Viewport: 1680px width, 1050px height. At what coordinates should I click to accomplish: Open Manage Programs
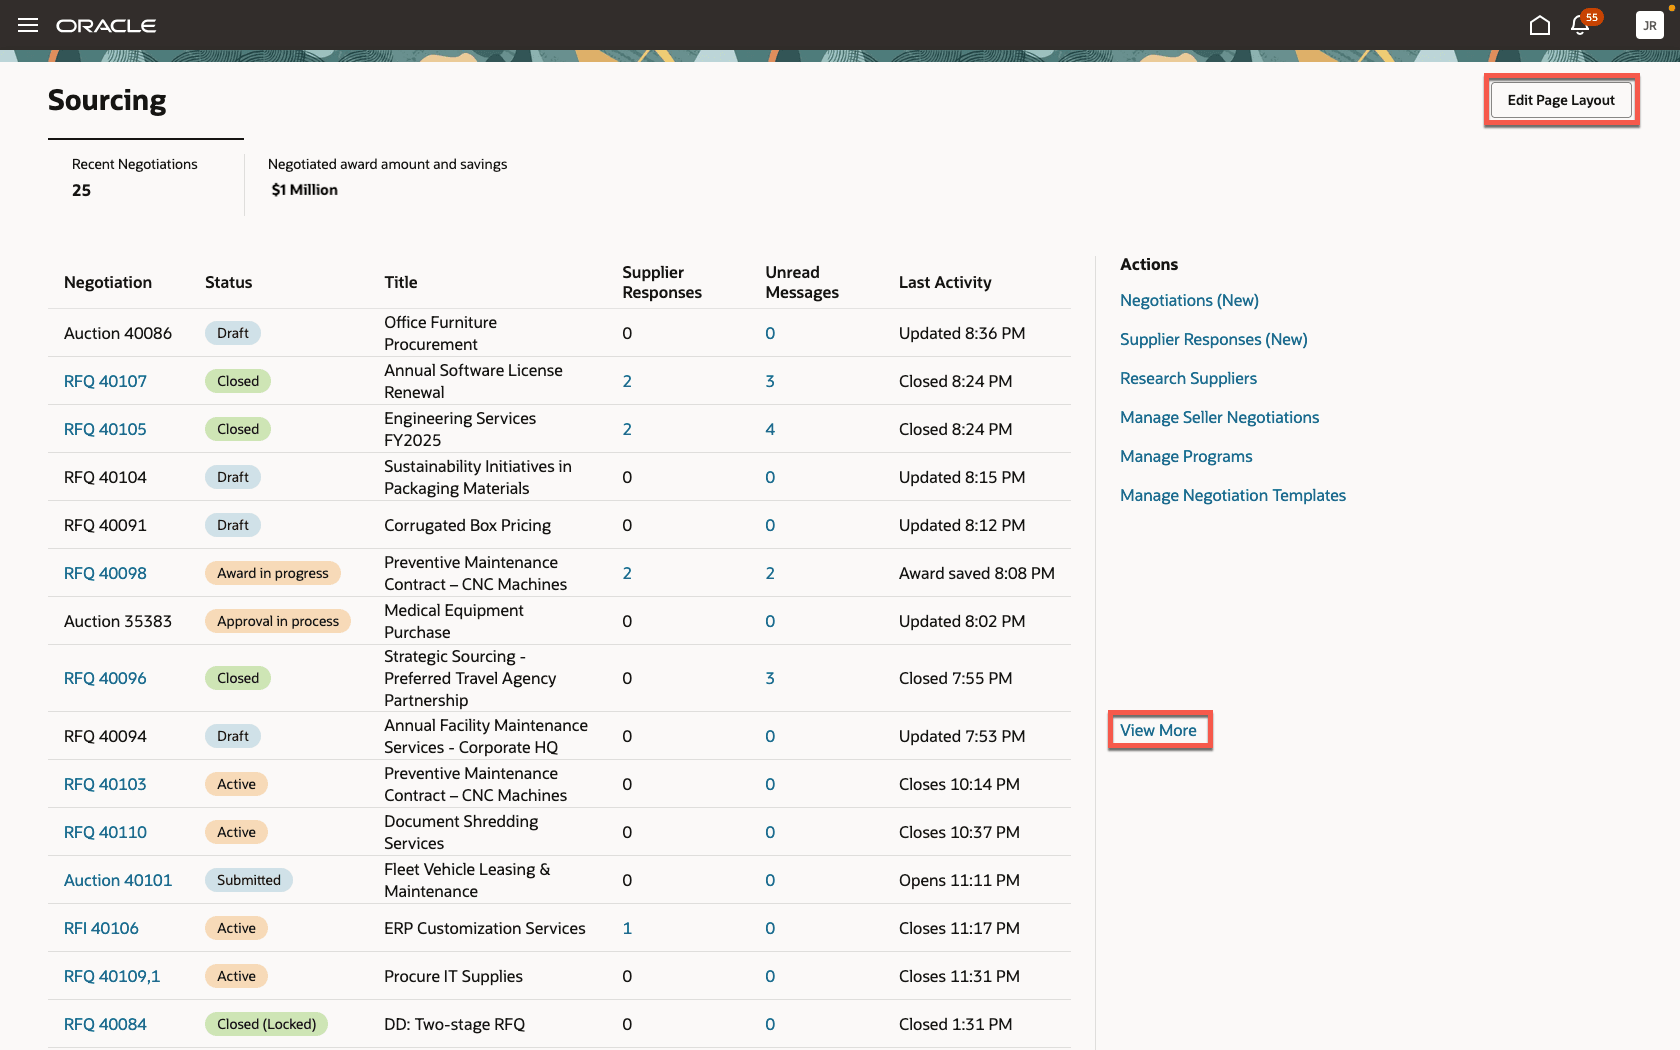point(1186,456)
